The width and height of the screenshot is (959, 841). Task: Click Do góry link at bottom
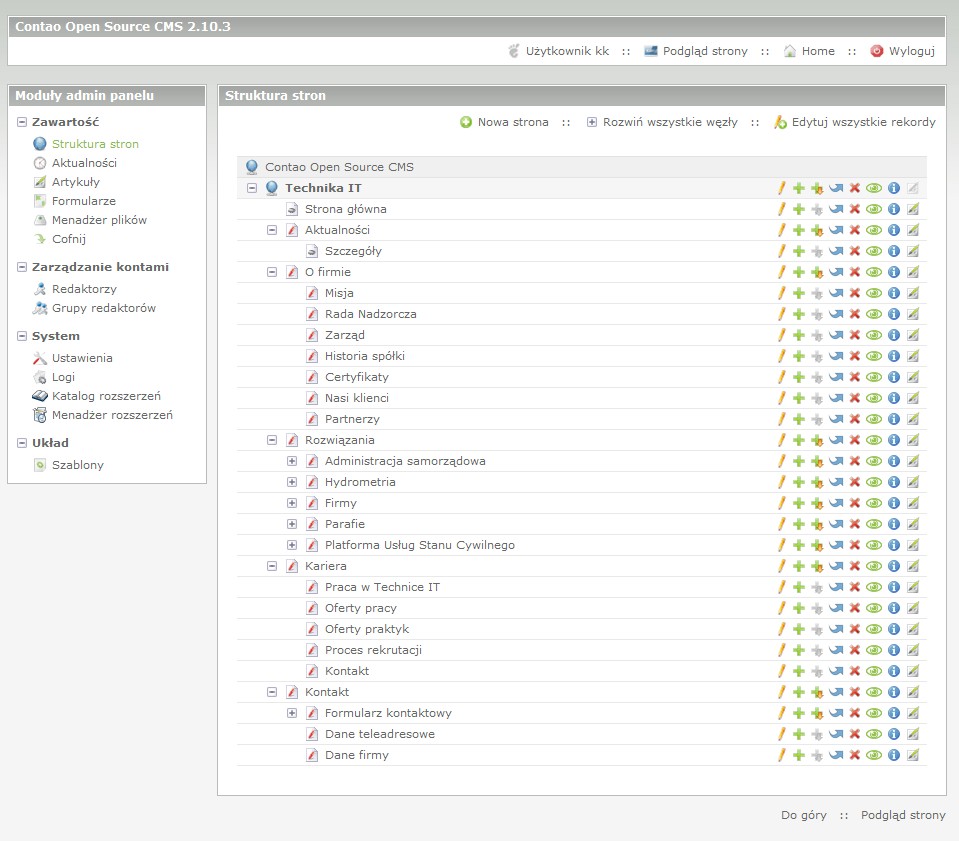804,815
